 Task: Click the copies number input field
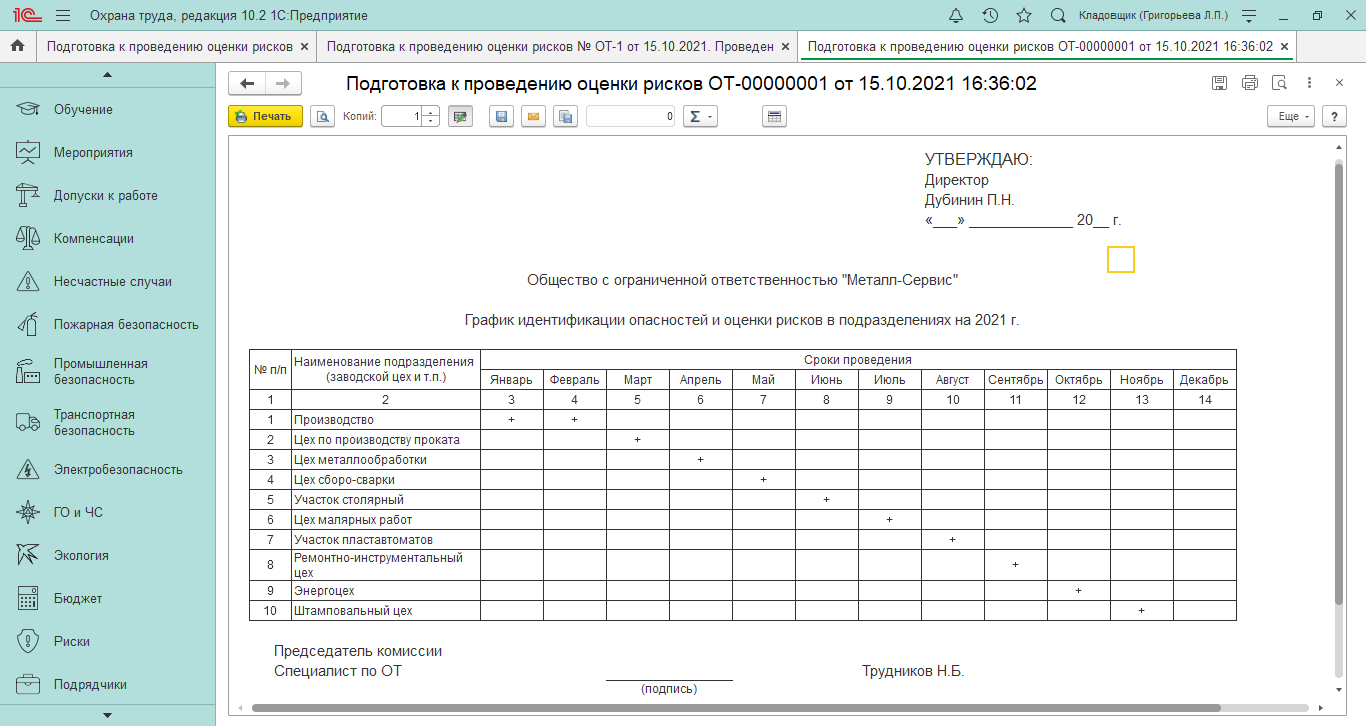tap(403, 117)
